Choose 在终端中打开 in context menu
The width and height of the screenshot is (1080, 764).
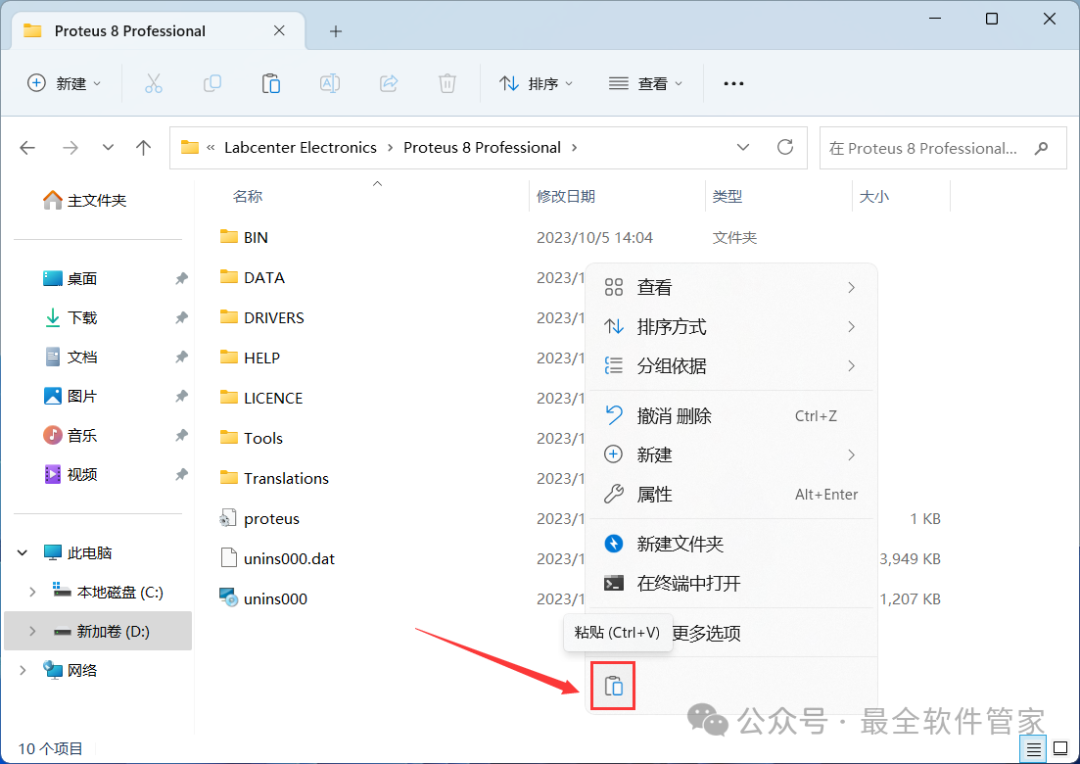[x=731, y=584]
